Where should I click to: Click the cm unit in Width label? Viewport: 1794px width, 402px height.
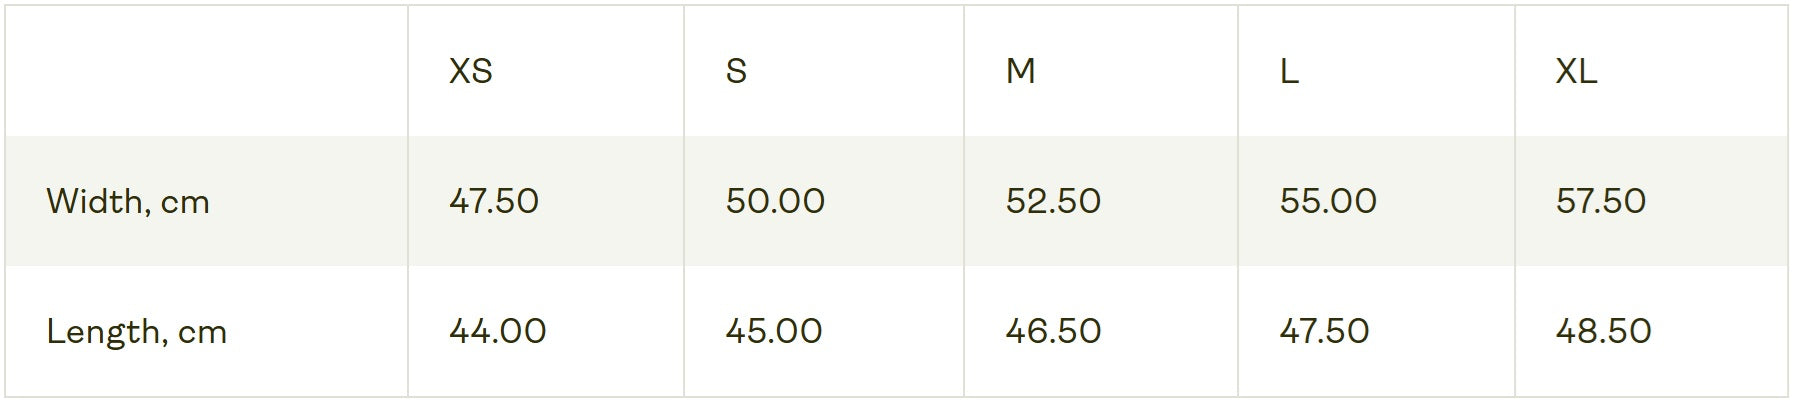point(185,203)
